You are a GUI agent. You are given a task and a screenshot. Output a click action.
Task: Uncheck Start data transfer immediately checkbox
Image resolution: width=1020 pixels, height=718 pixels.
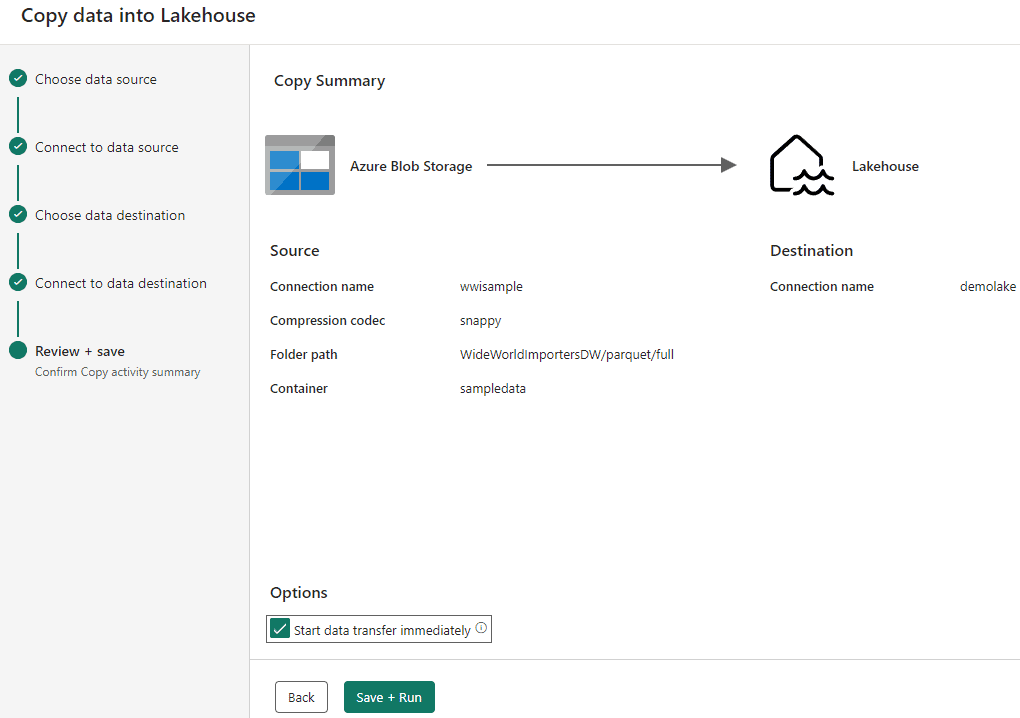coord(280,629)
